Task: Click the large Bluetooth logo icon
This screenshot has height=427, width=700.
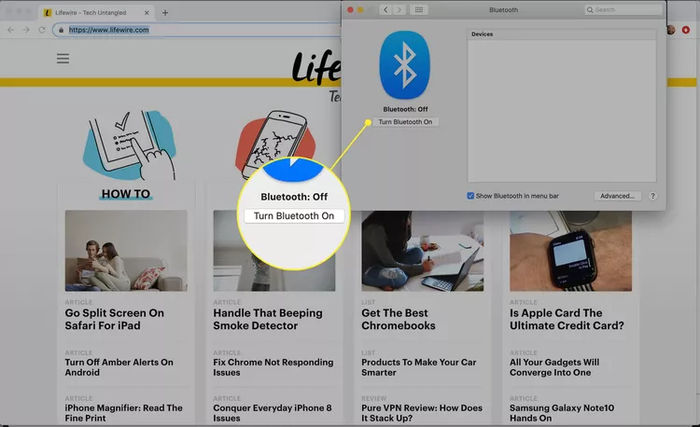Action: [404, 65]
